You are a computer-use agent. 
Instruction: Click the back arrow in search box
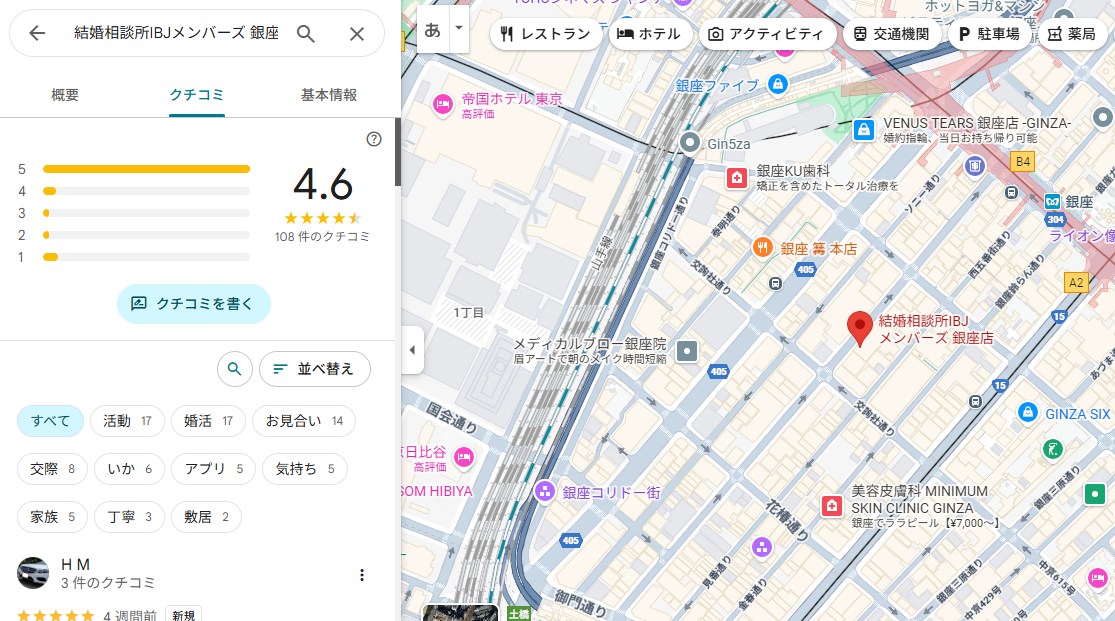pyautogui.click(x=37, y=33)
